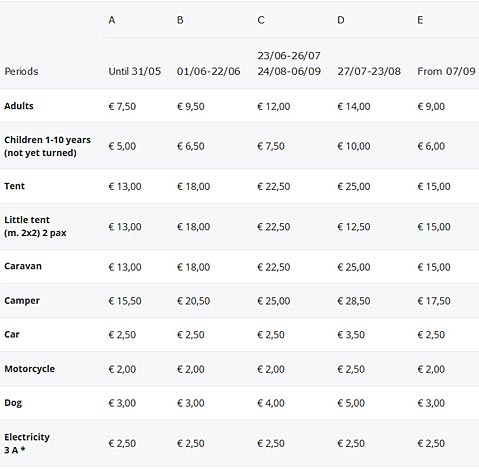Click the Adults price € 14,00
Image resolution: width=479 pixels, height=469 pixels.
tap(354, 106)
